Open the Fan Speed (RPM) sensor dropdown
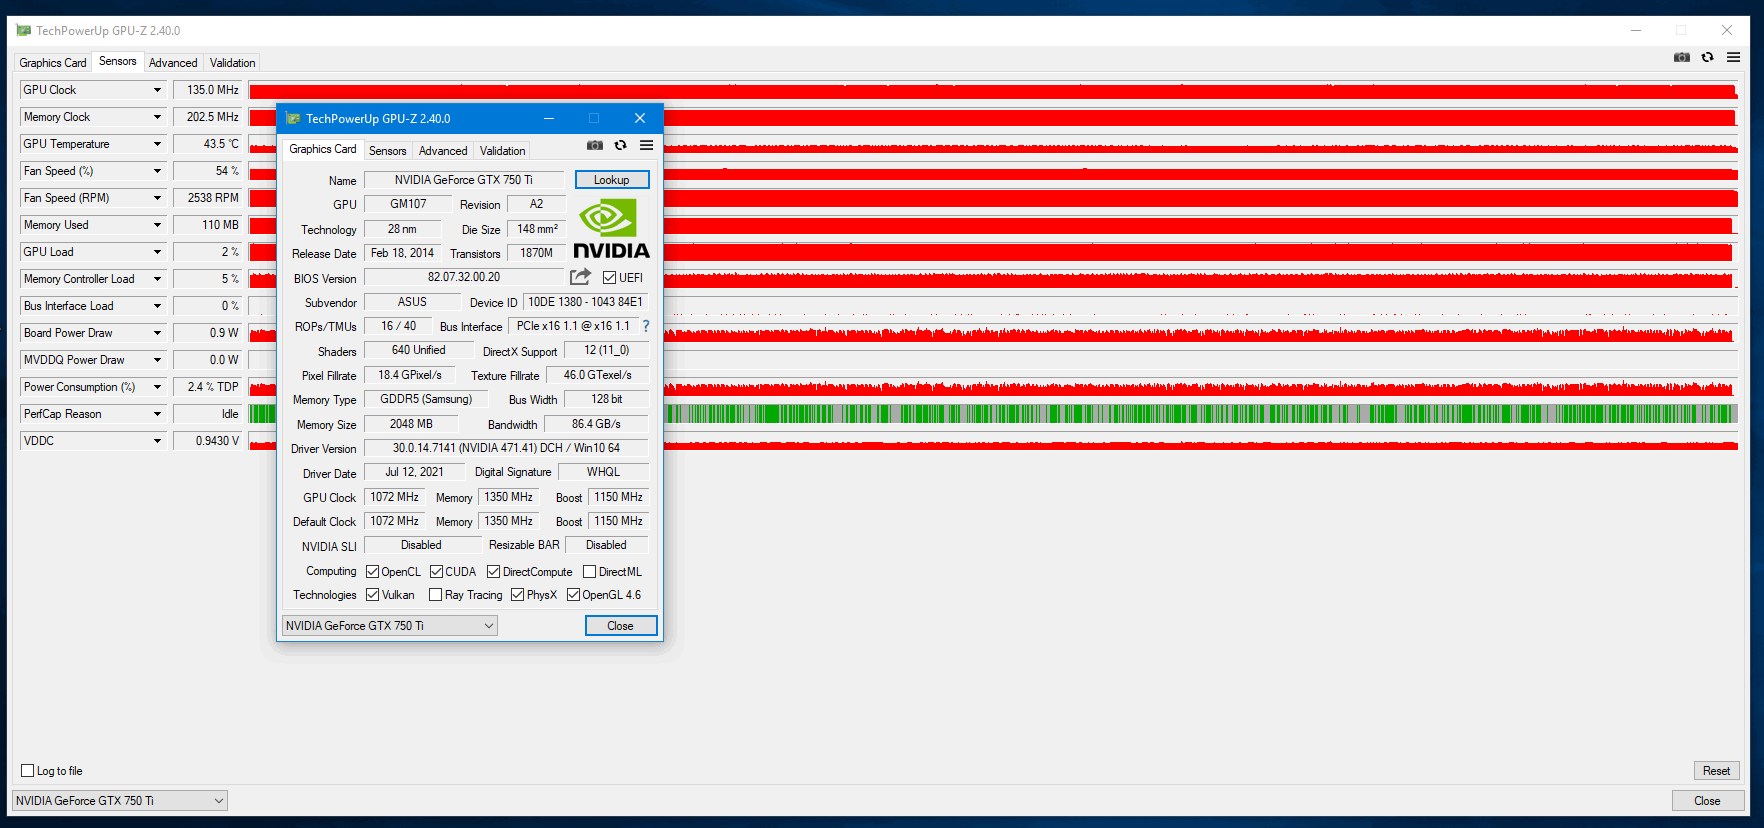The image size is (1764, 828). tap(157, 198)
